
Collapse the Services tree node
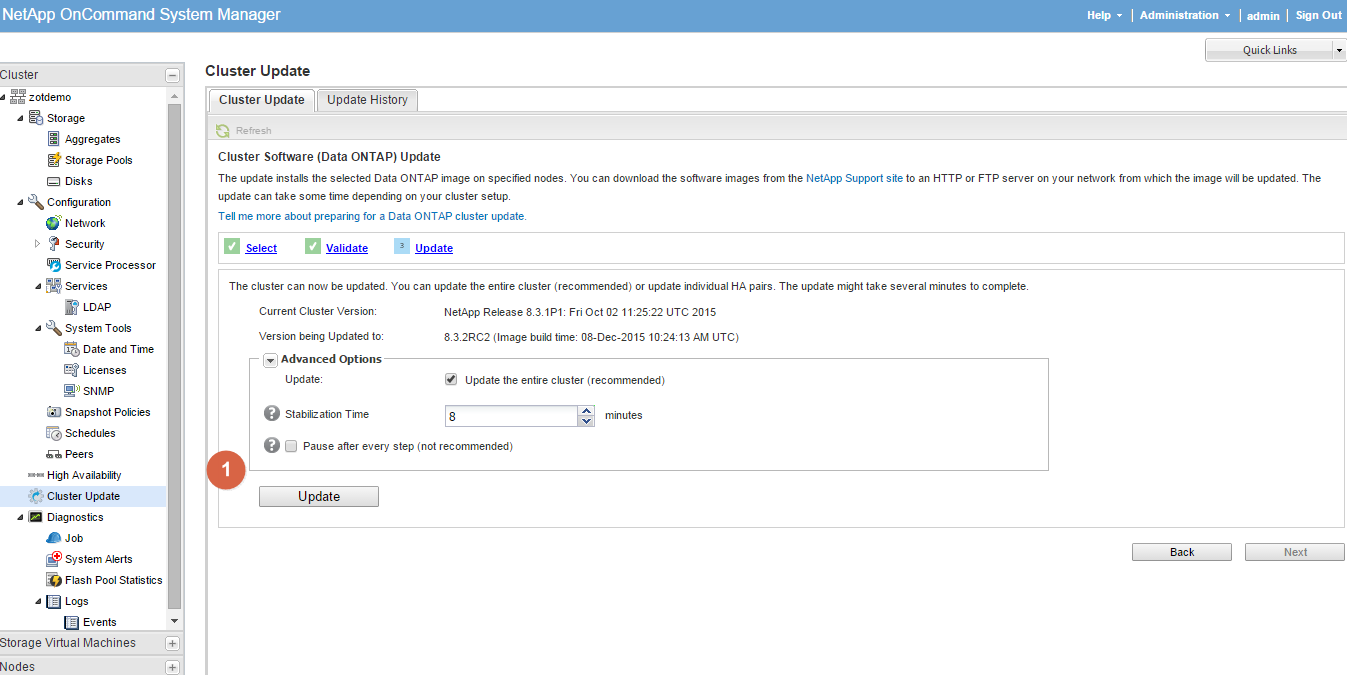[x=38, y=286]
